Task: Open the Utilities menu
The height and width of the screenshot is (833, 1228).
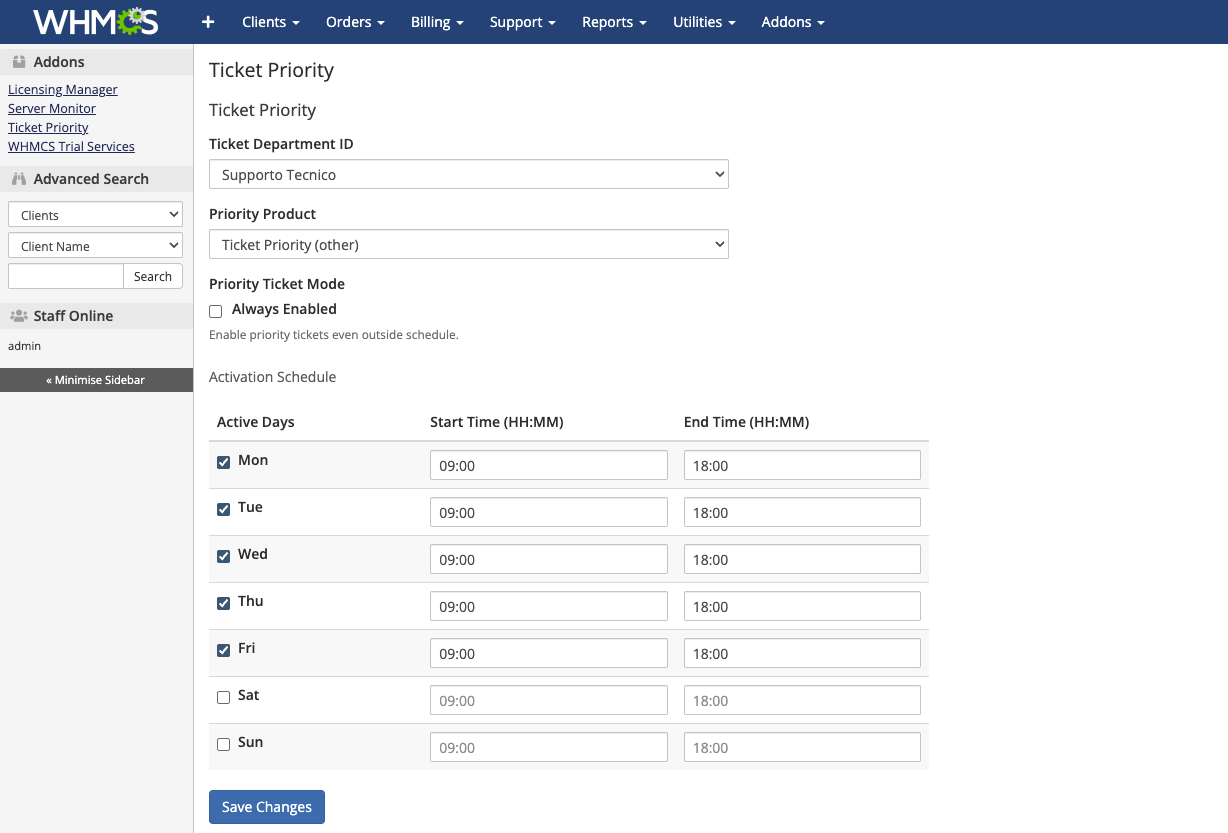Action: 704,22
